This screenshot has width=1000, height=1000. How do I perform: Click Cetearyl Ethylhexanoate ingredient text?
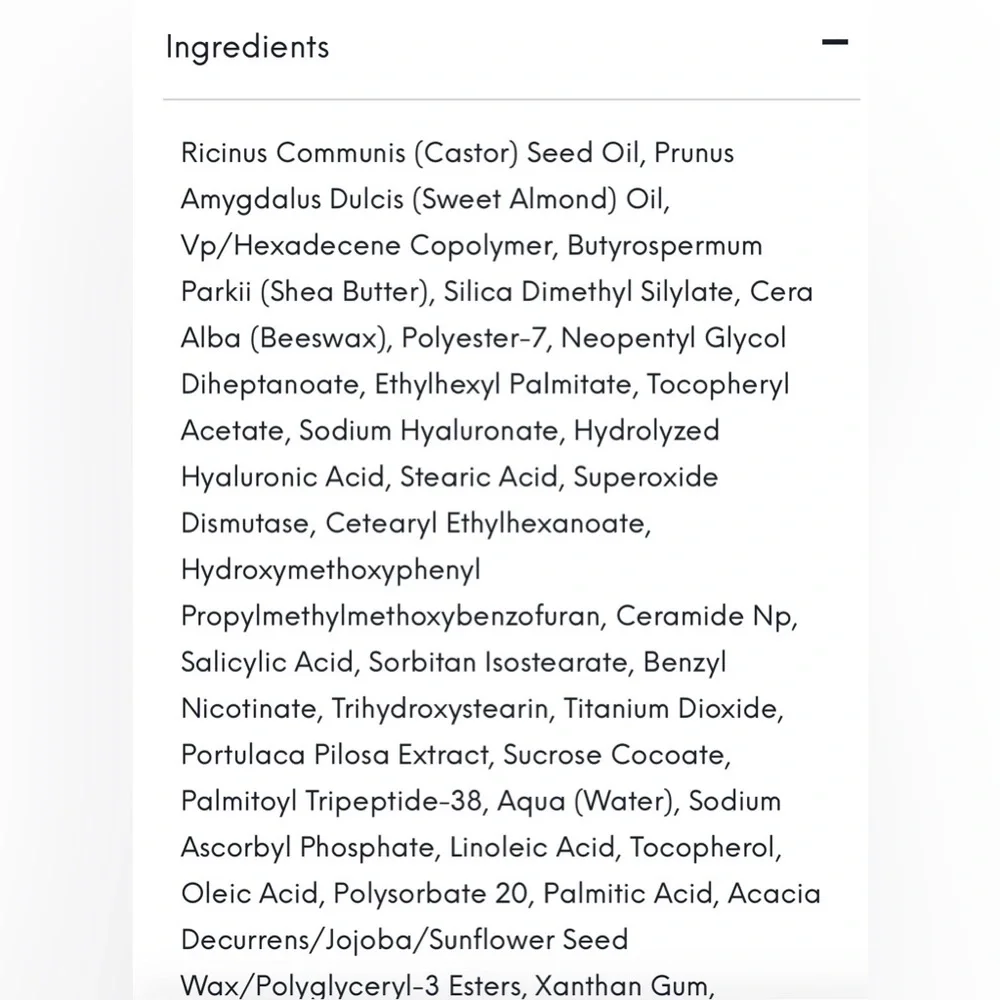488,524
